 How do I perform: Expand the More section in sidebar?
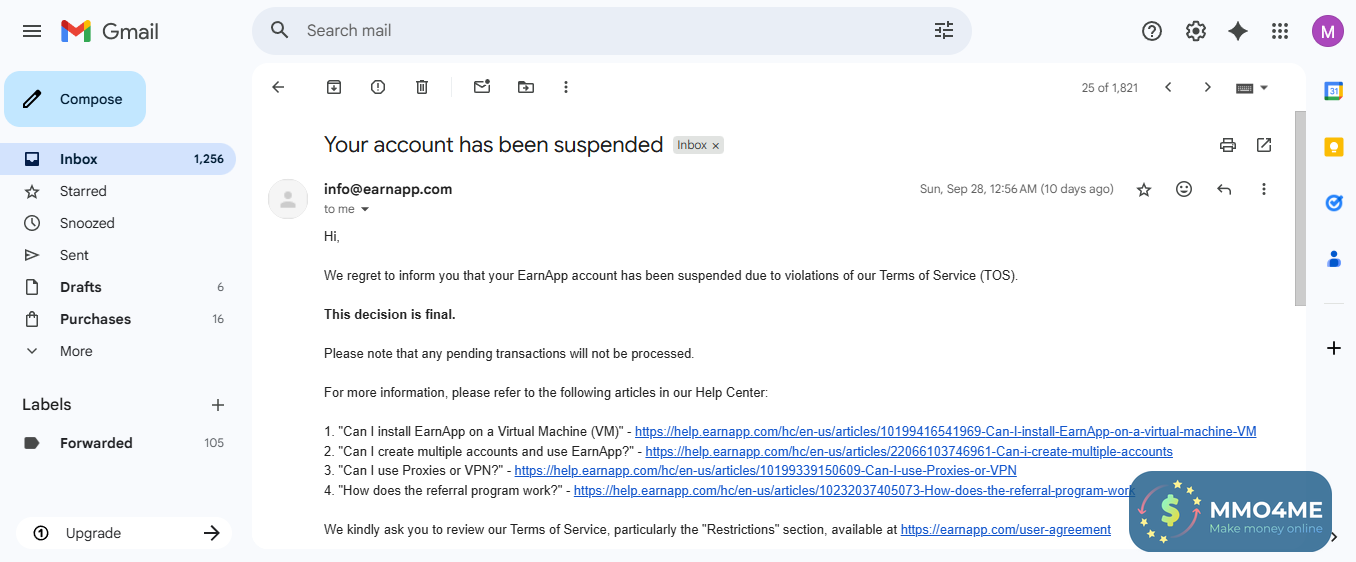click(76, 351)
